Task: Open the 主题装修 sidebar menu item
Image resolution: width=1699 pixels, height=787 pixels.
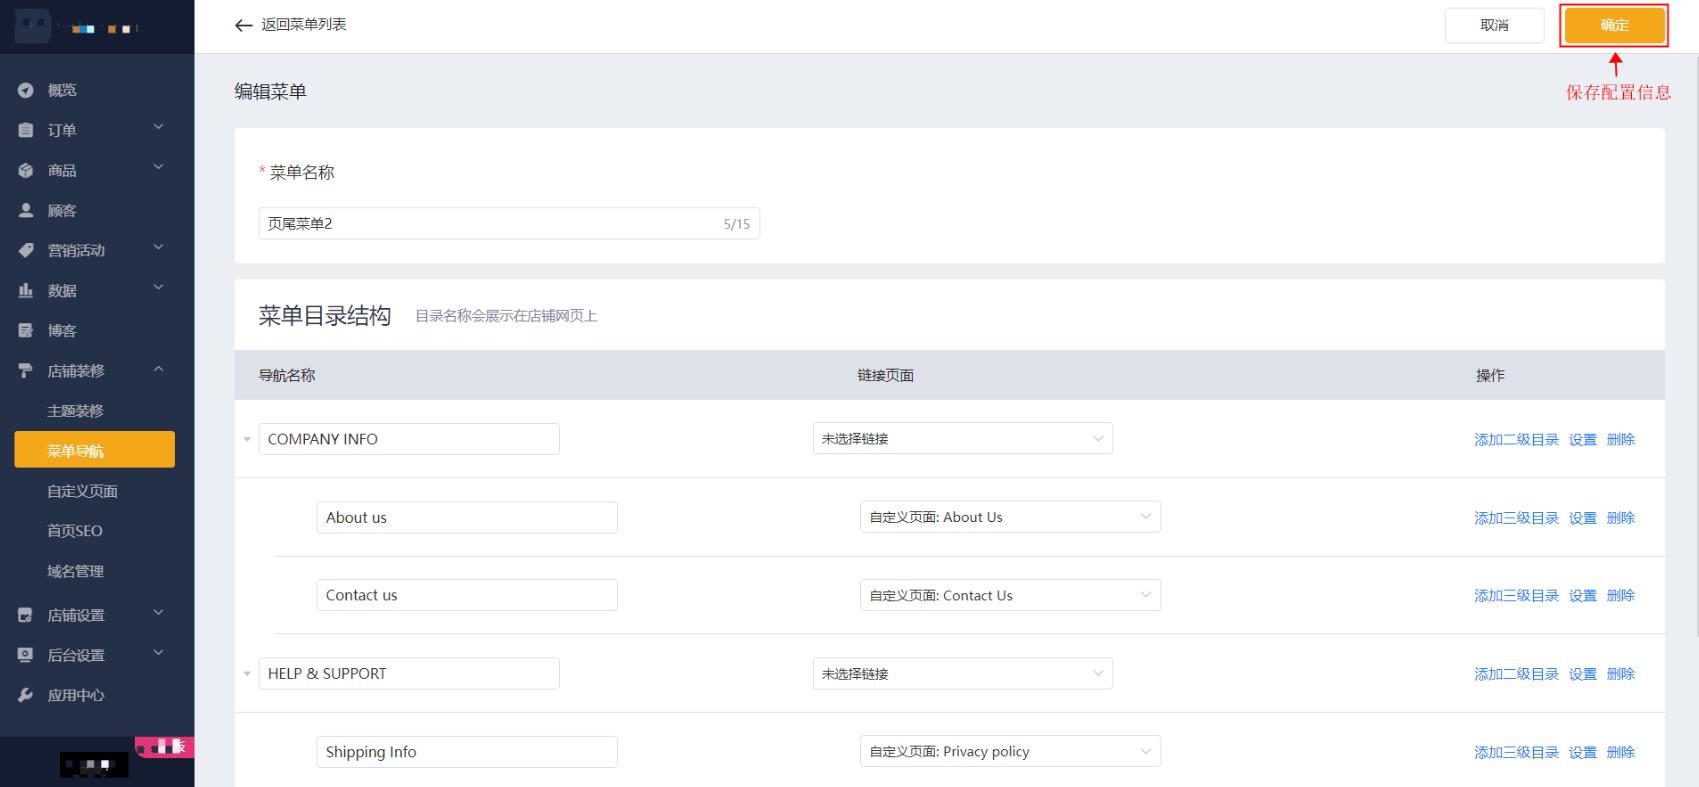Action: pos(75,411)
